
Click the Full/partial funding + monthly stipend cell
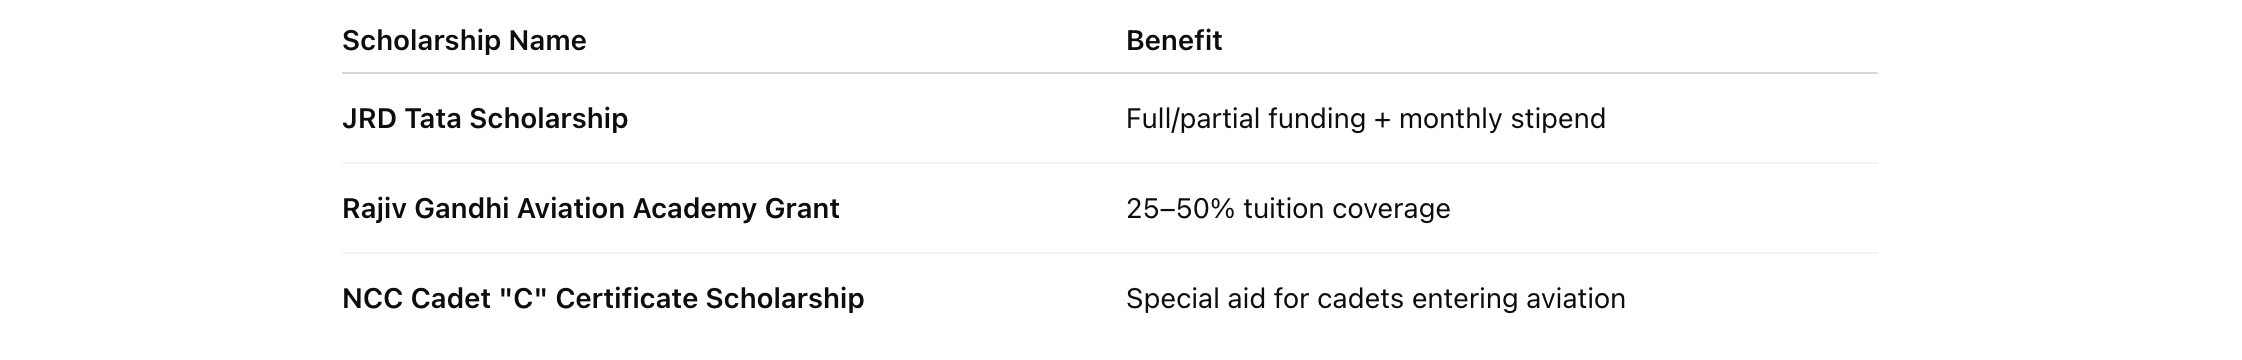click(1366, 118)
